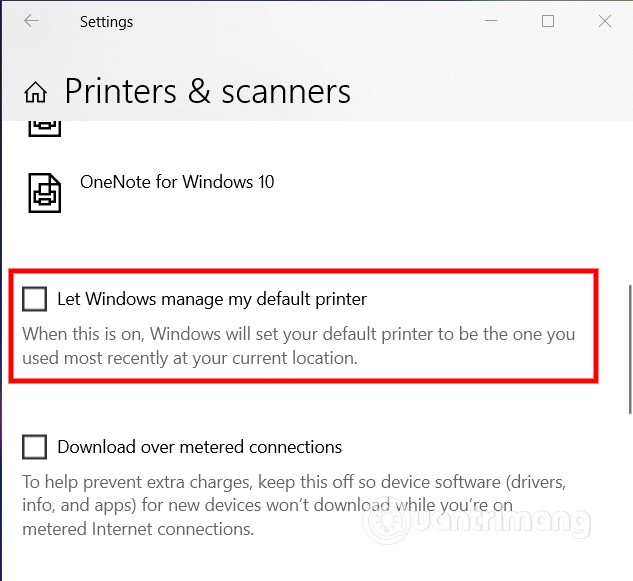
Task: Enable Let Windows manage my default printer
Action: click(34, 299)
